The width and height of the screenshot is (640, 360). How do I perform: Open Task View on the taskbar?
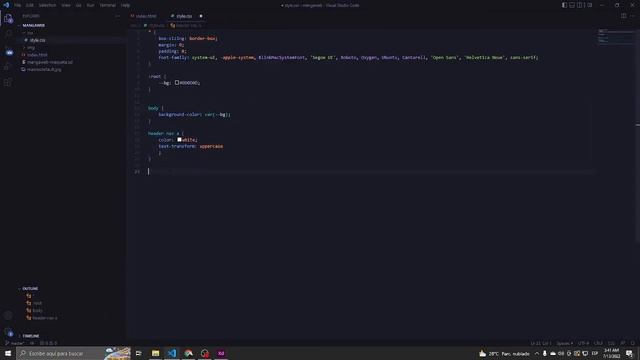[x=139, y=353]
